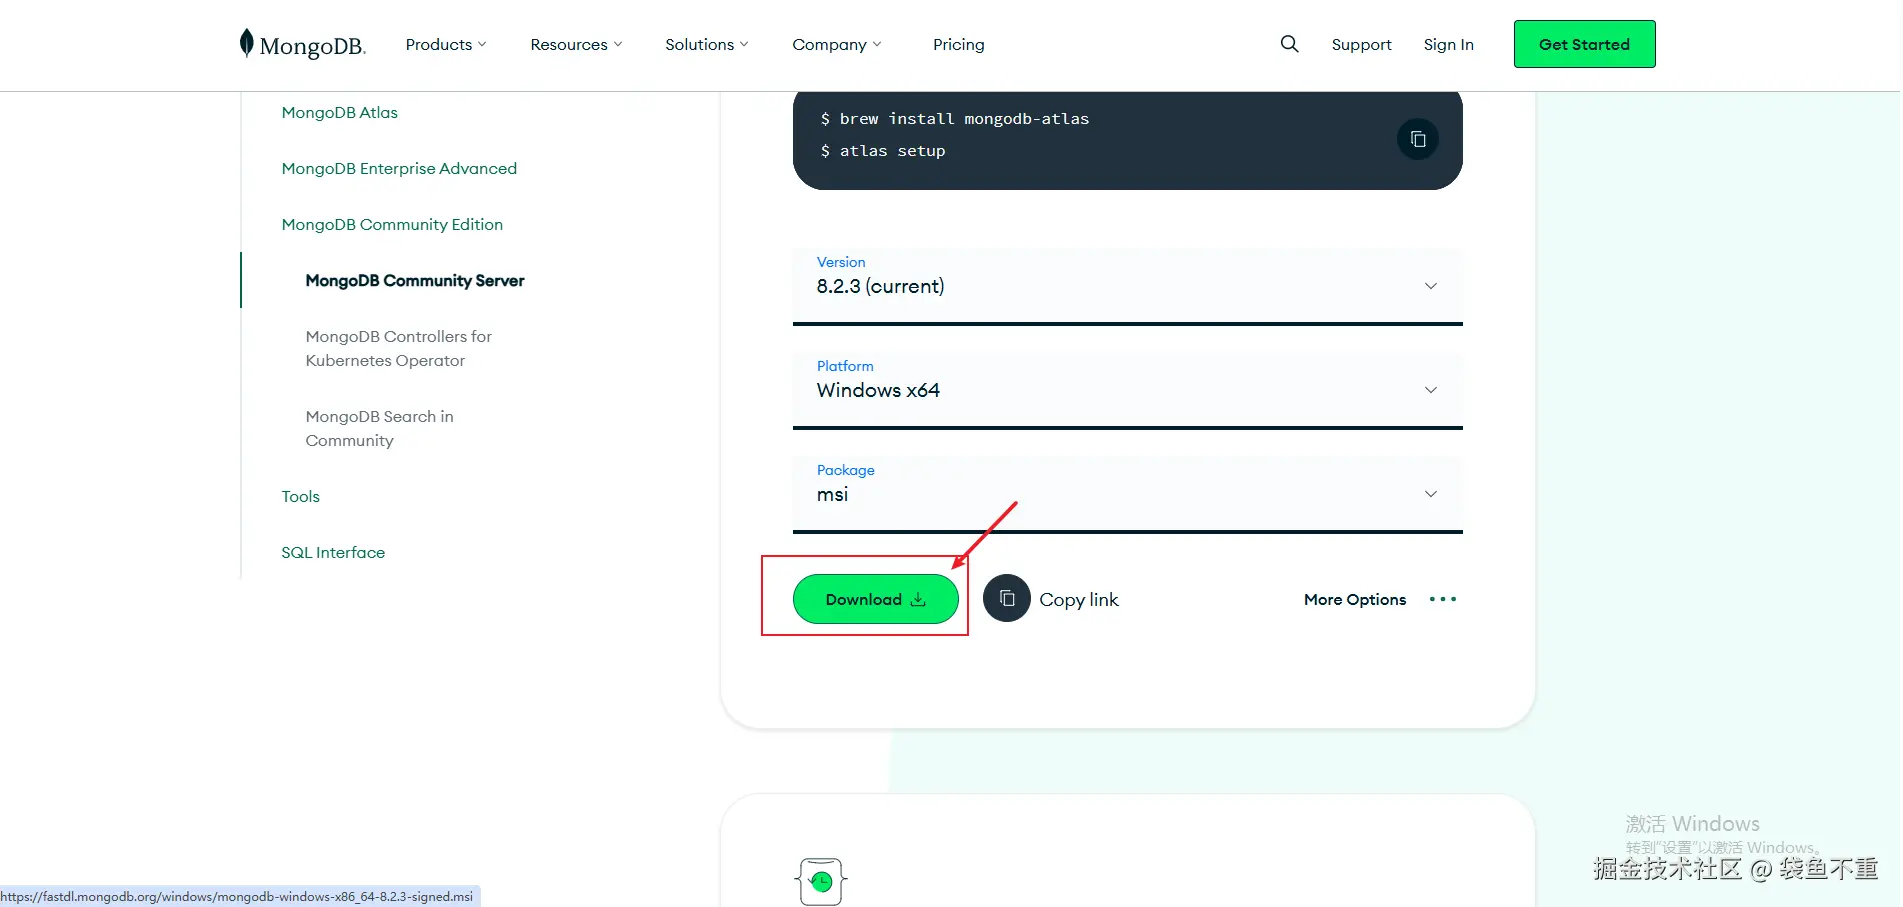
Task: Copy the brew install command snippet
Action: 1417,139
